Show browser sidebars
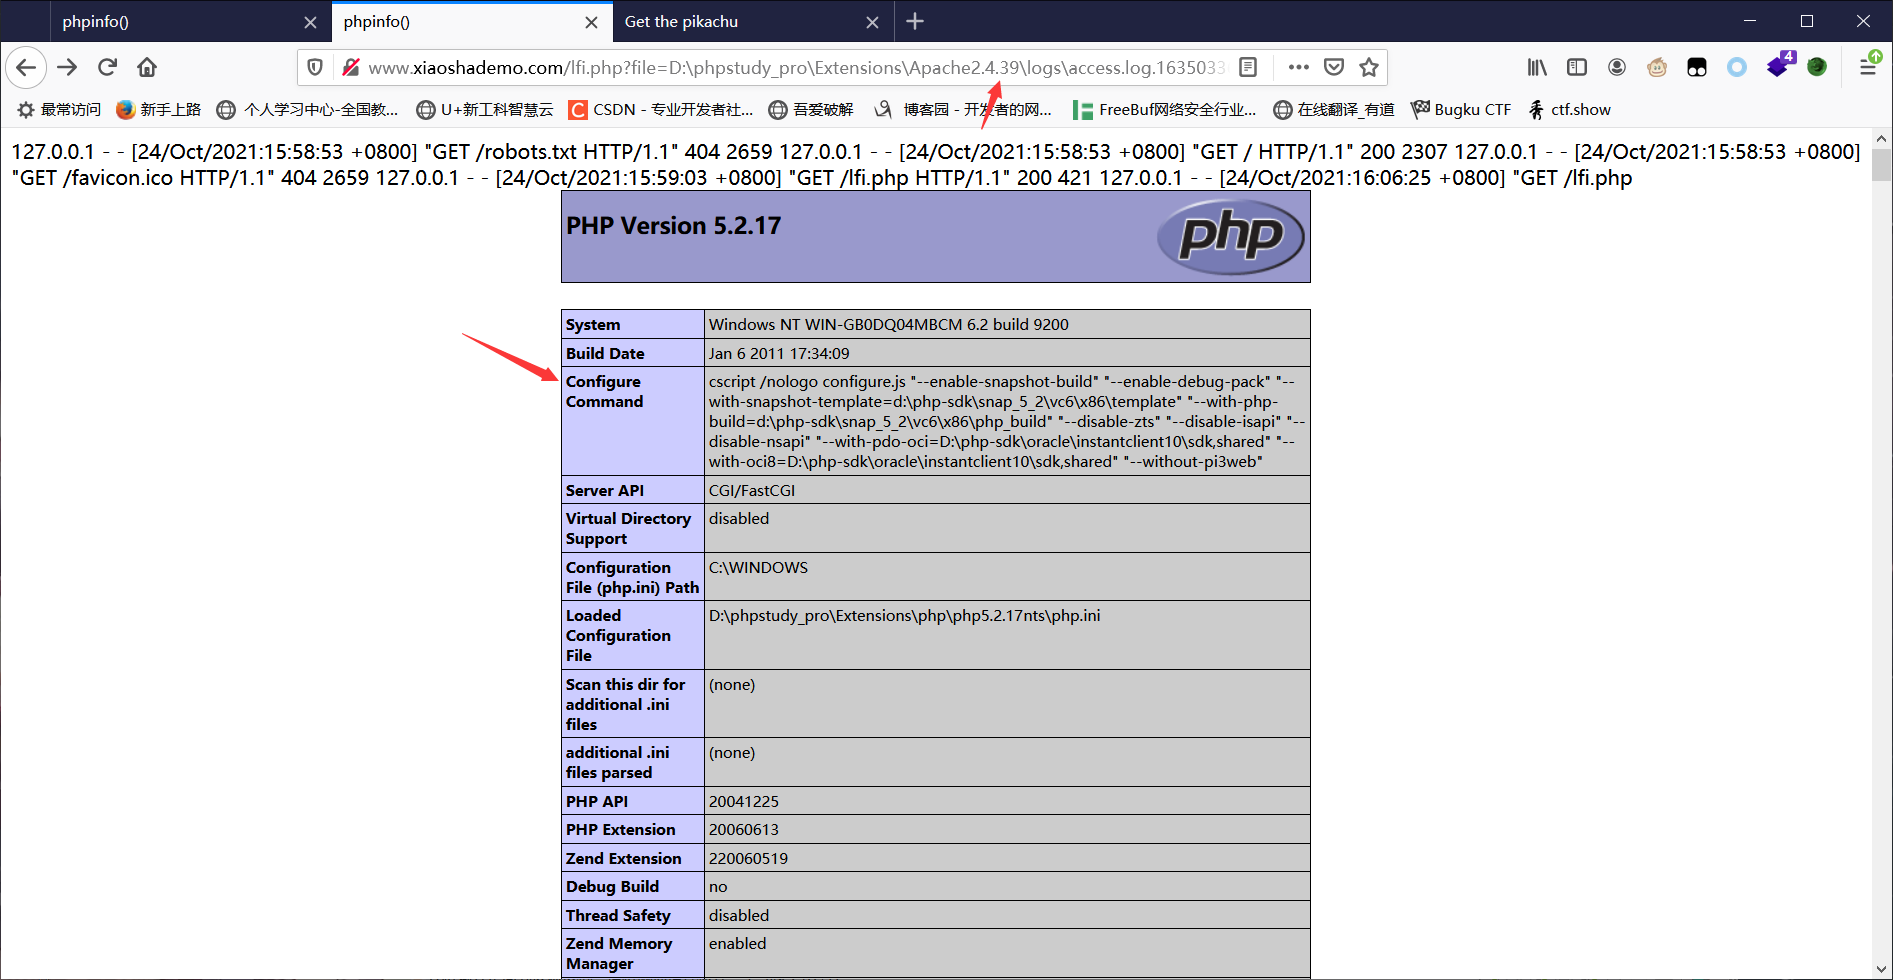1893x980 pixels. (x=1577, y=67)
